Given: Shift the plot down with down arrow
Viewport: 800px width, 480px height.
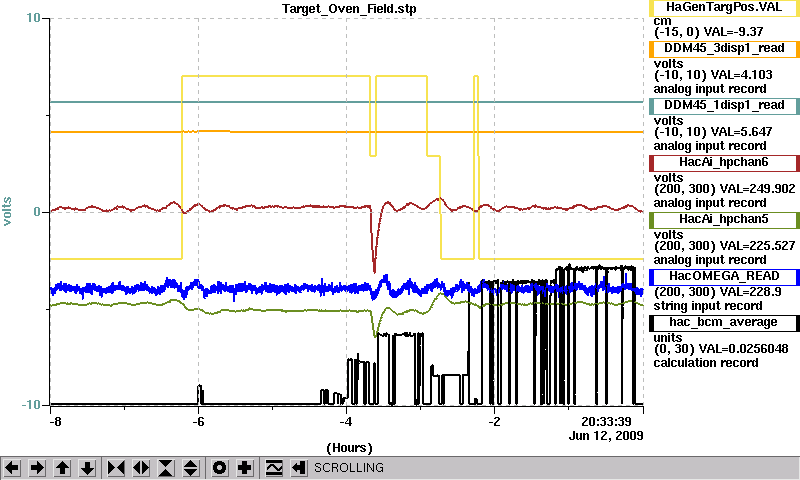Looking at the screenshot, I should (88, 467).
